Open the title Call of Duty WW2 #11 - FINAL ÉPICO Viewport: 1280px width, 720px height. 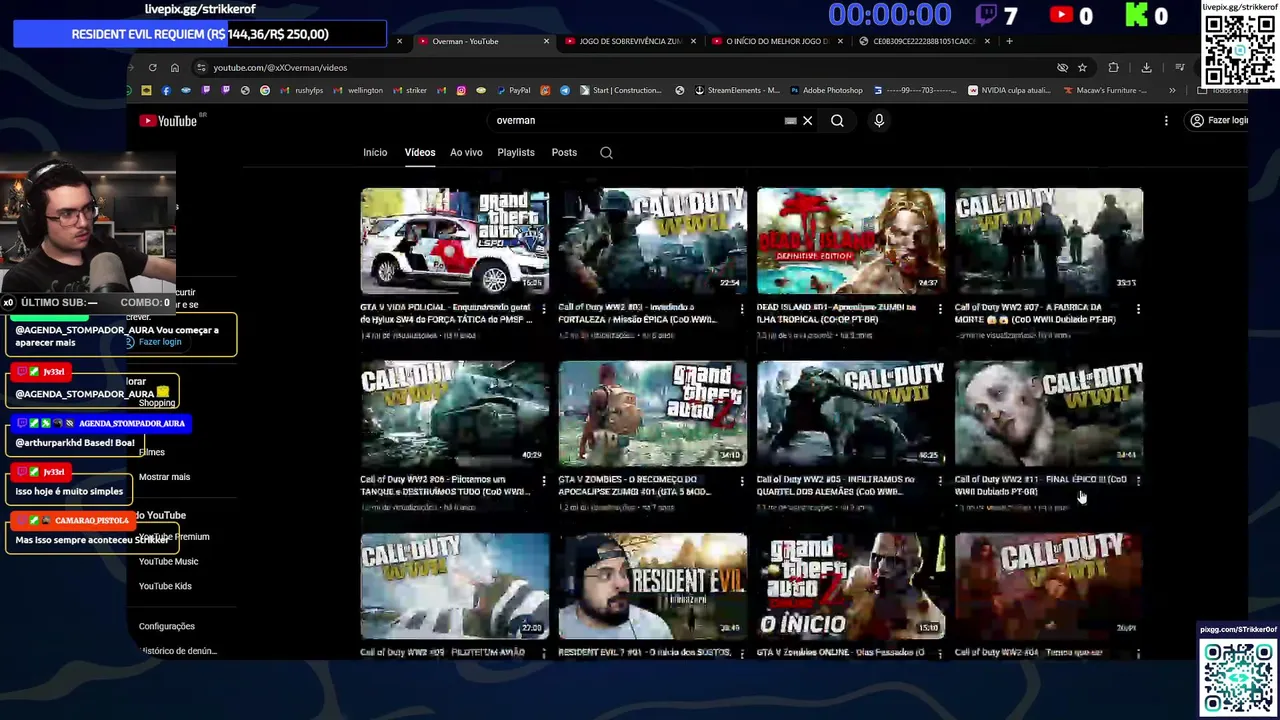point(1041,485)
